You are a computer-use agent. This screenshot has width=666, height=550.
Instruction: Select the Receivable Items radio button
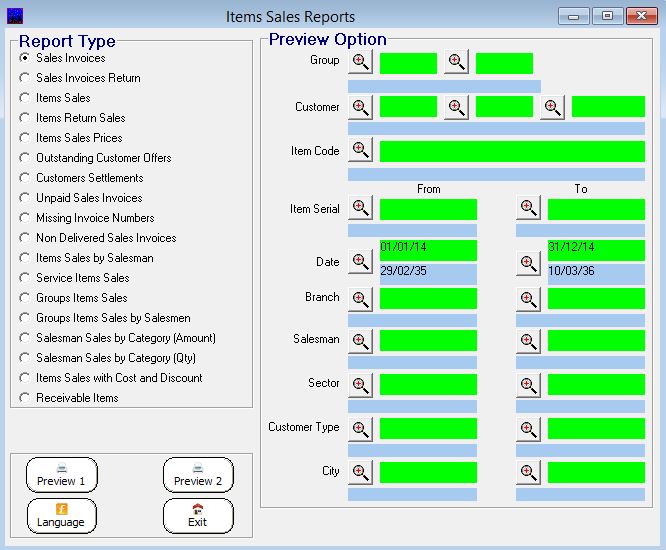25,398
